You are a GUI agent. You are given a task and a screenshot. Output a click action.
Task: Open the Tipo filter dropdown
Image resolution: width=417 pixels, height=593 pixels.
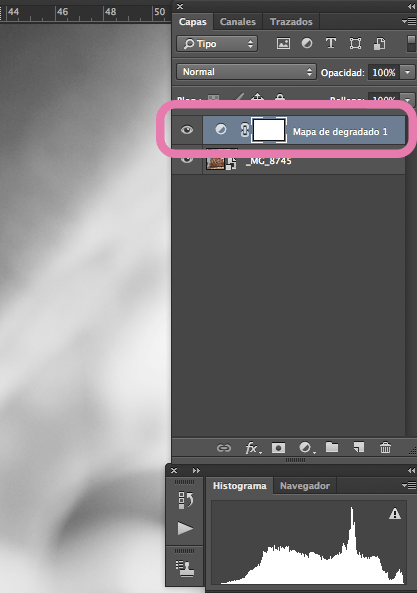[217, 44]
